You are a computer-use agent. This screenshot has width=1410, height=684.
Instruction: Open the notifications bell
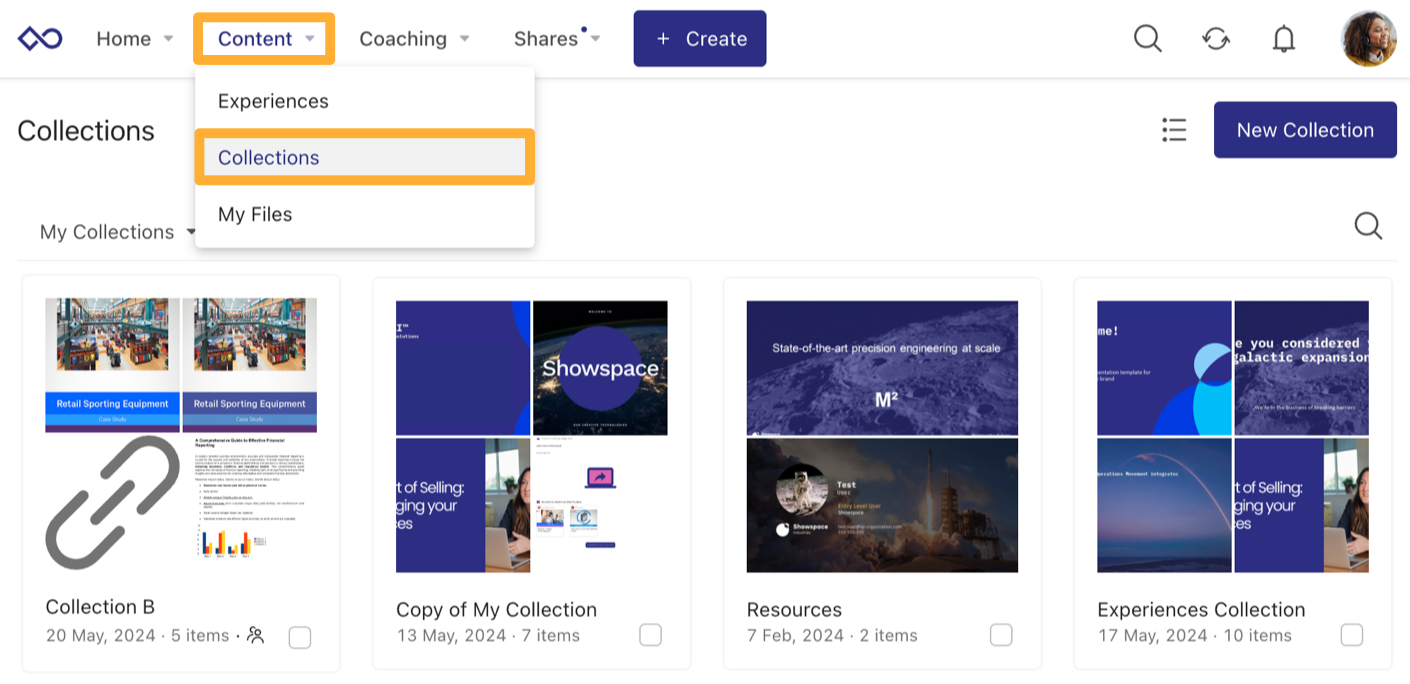coord(1283,39)
